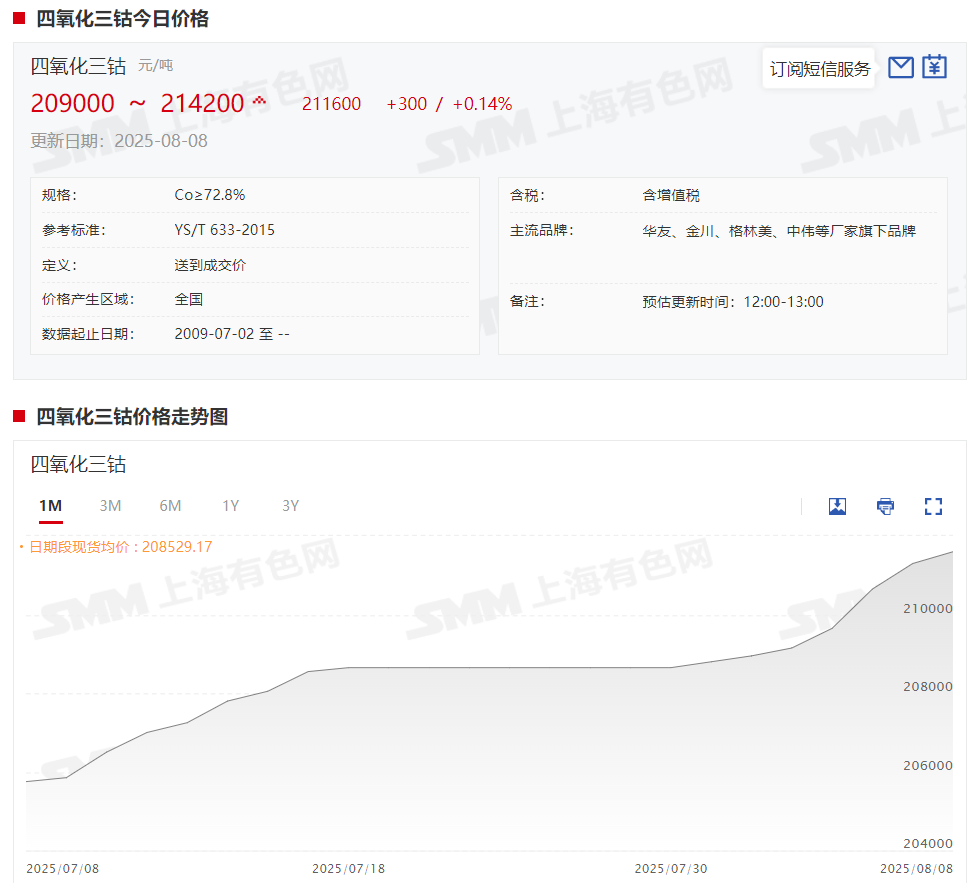This screenshot has height=883, width=972.
Task: Click the average price 211600 value
Action: coord(331,104)
